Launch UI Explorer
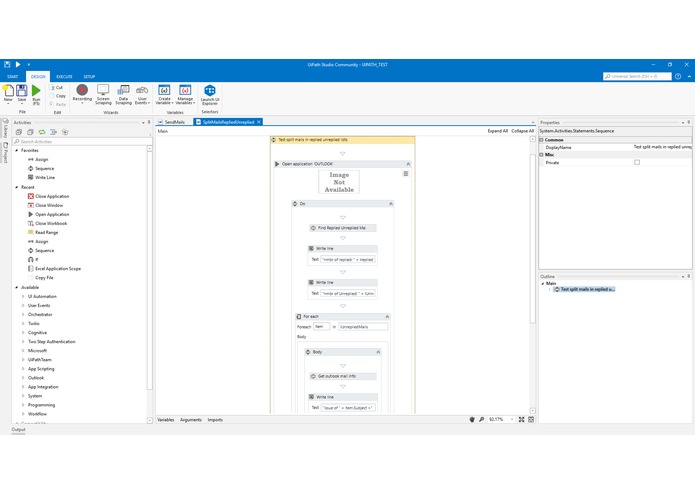Viewport: 695px width, 494px height. [x=210, y=94]
